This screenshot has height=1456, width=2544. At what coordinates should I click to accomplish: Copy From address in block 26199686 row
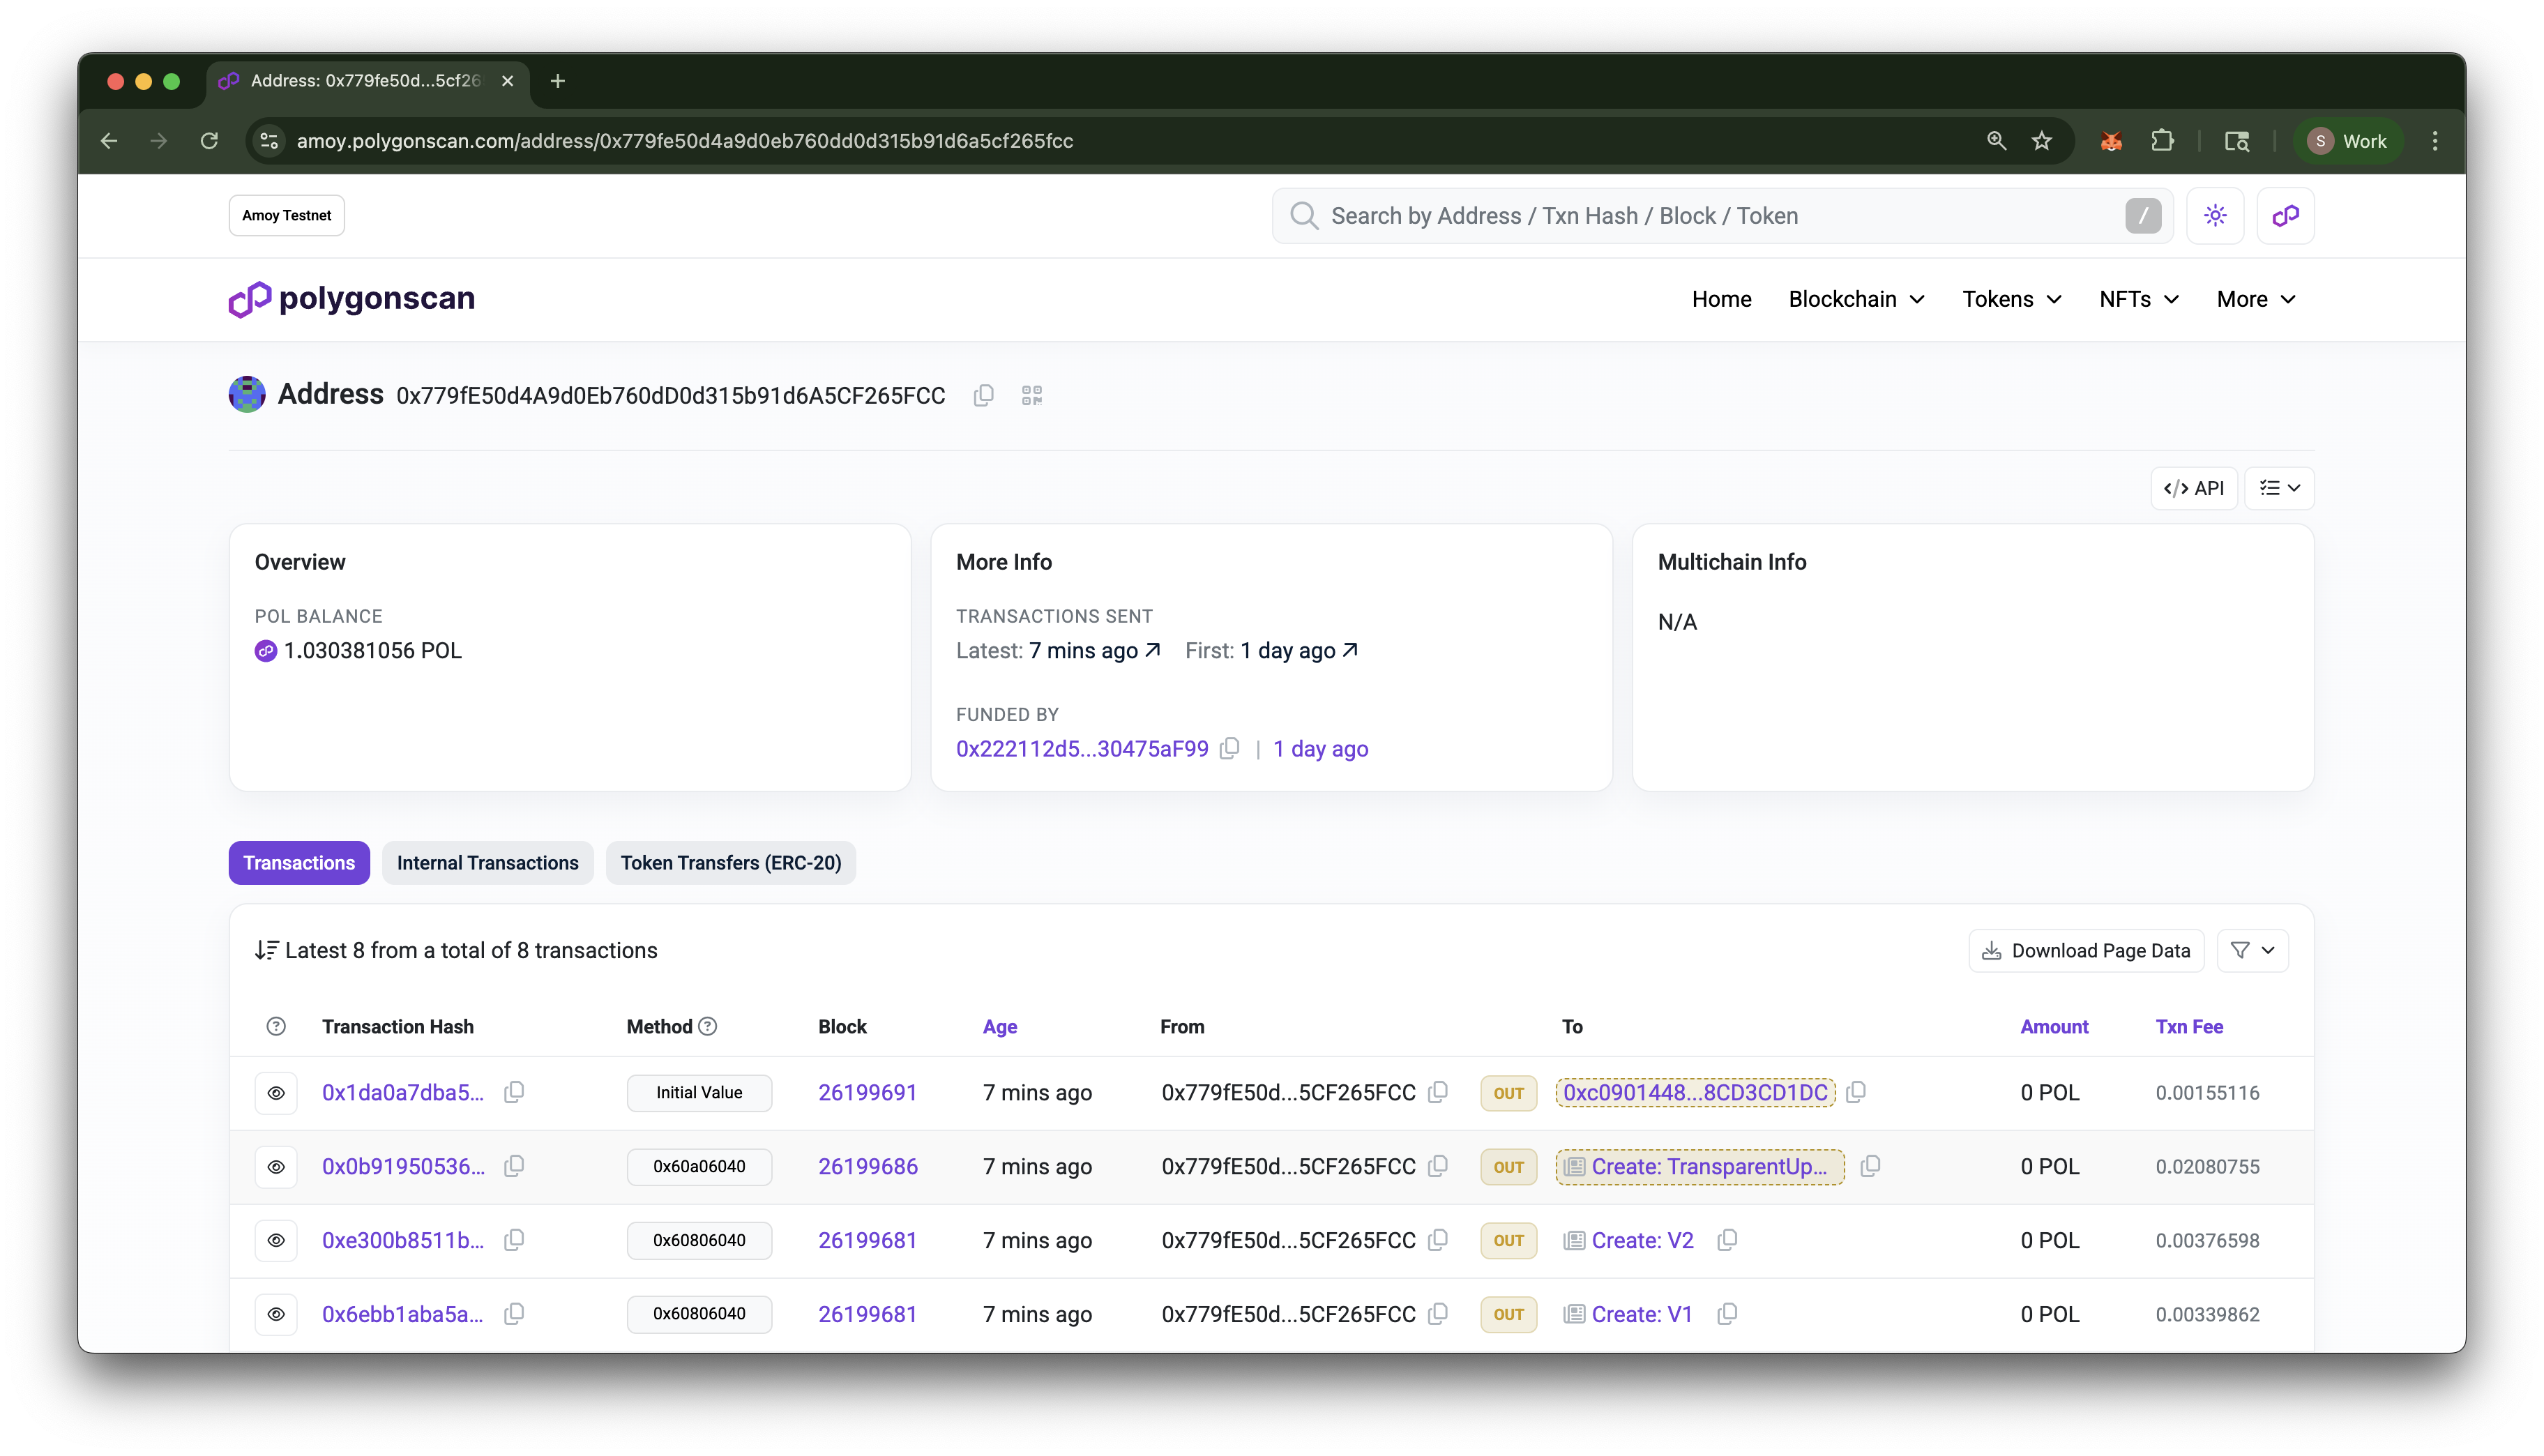coord(1438,1166)
